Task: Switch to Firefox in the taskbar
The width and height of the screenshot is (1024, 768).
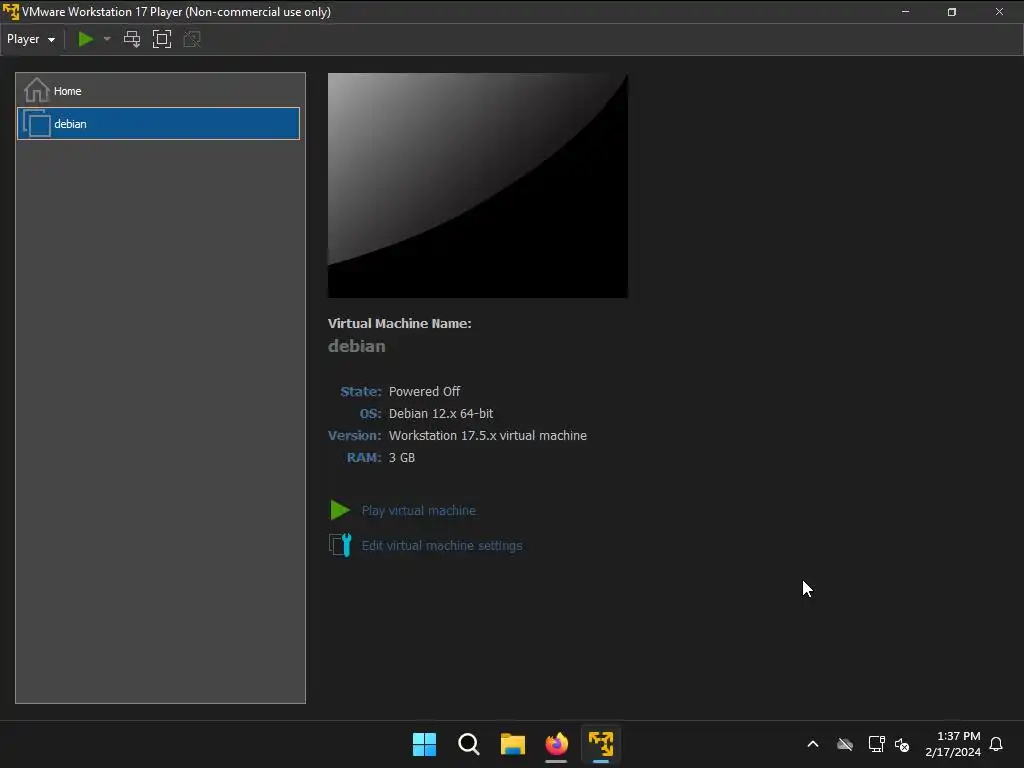Action: [556, 744]
